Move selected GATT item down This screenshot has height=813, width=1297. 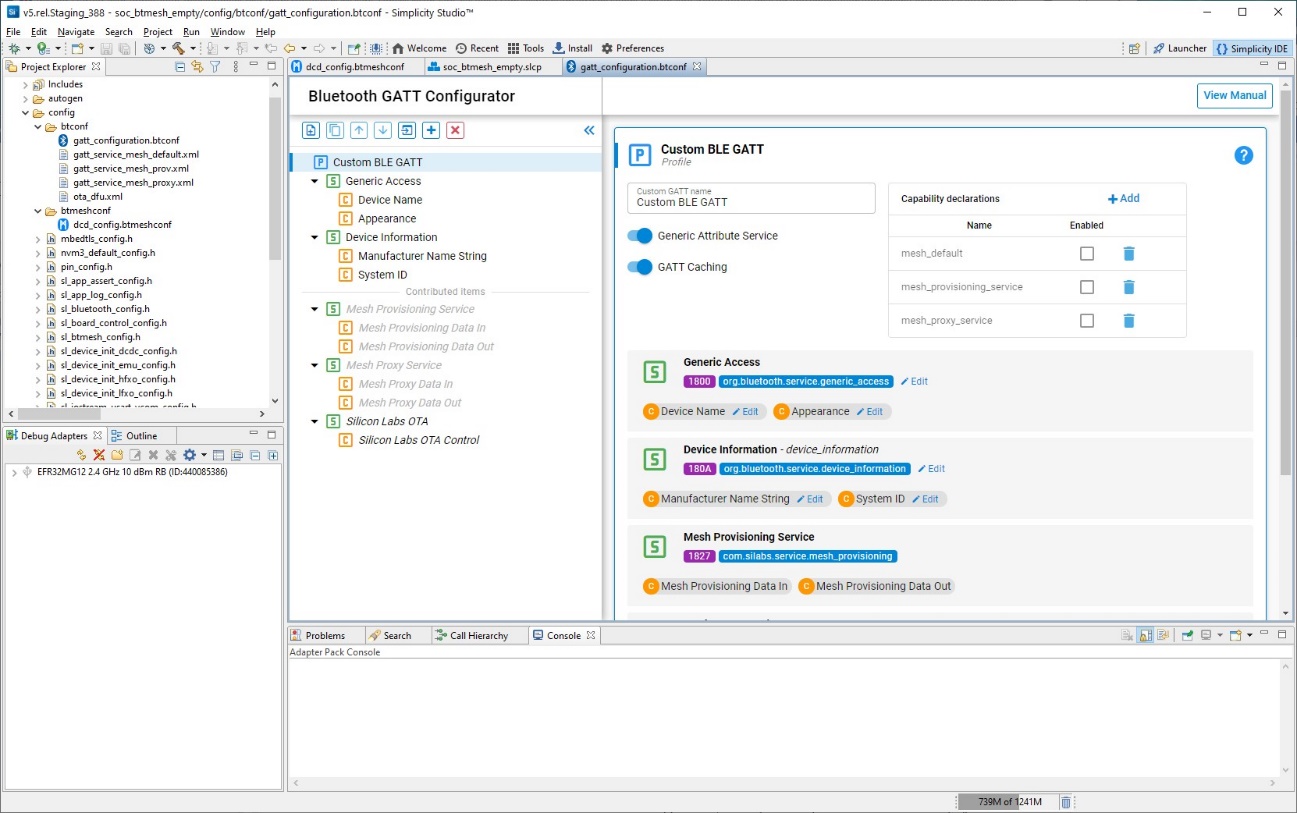383,130
